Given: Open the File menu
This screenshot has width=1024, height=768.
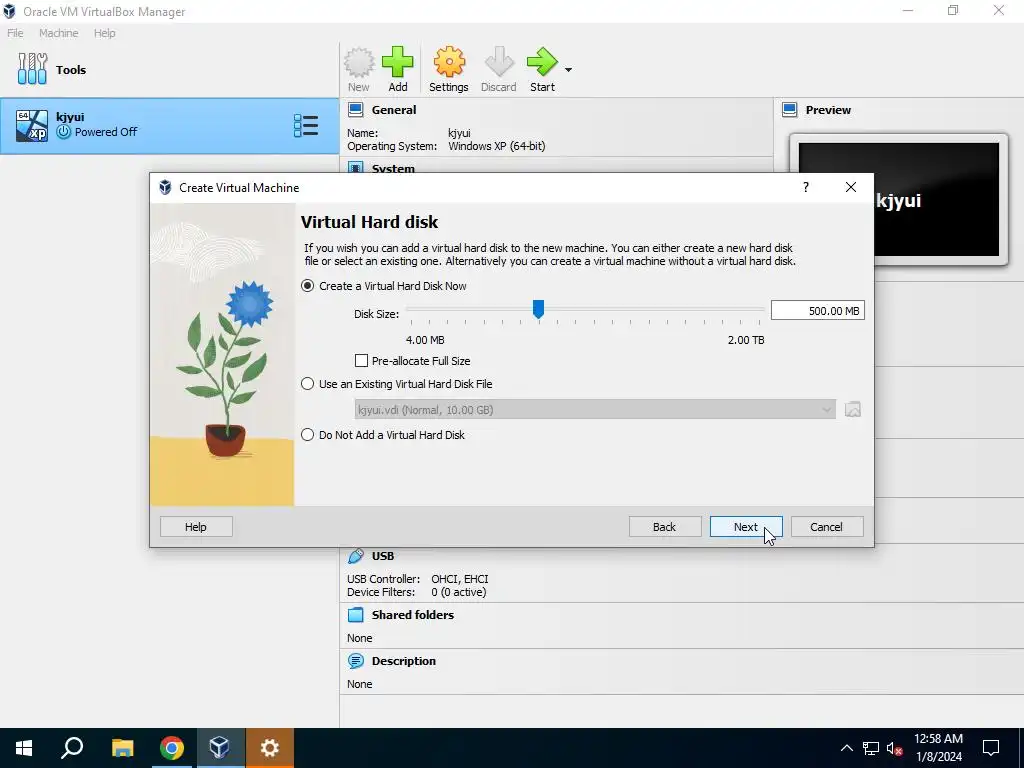Looking at the screenshot, I should 15,33.
